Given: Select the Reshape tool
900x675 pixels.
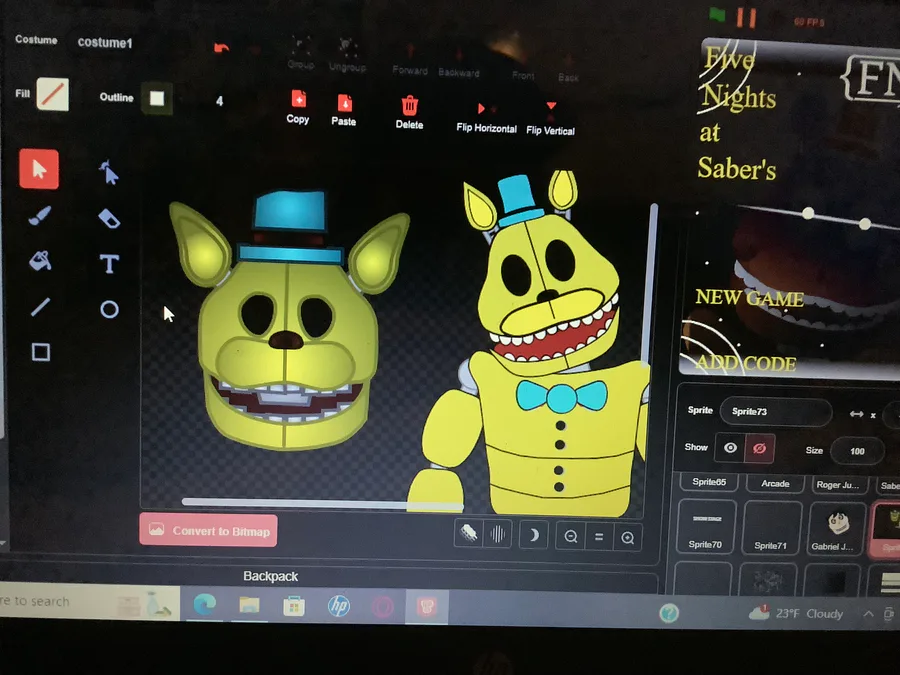Looking at the screenshot, I should (108, 173).
